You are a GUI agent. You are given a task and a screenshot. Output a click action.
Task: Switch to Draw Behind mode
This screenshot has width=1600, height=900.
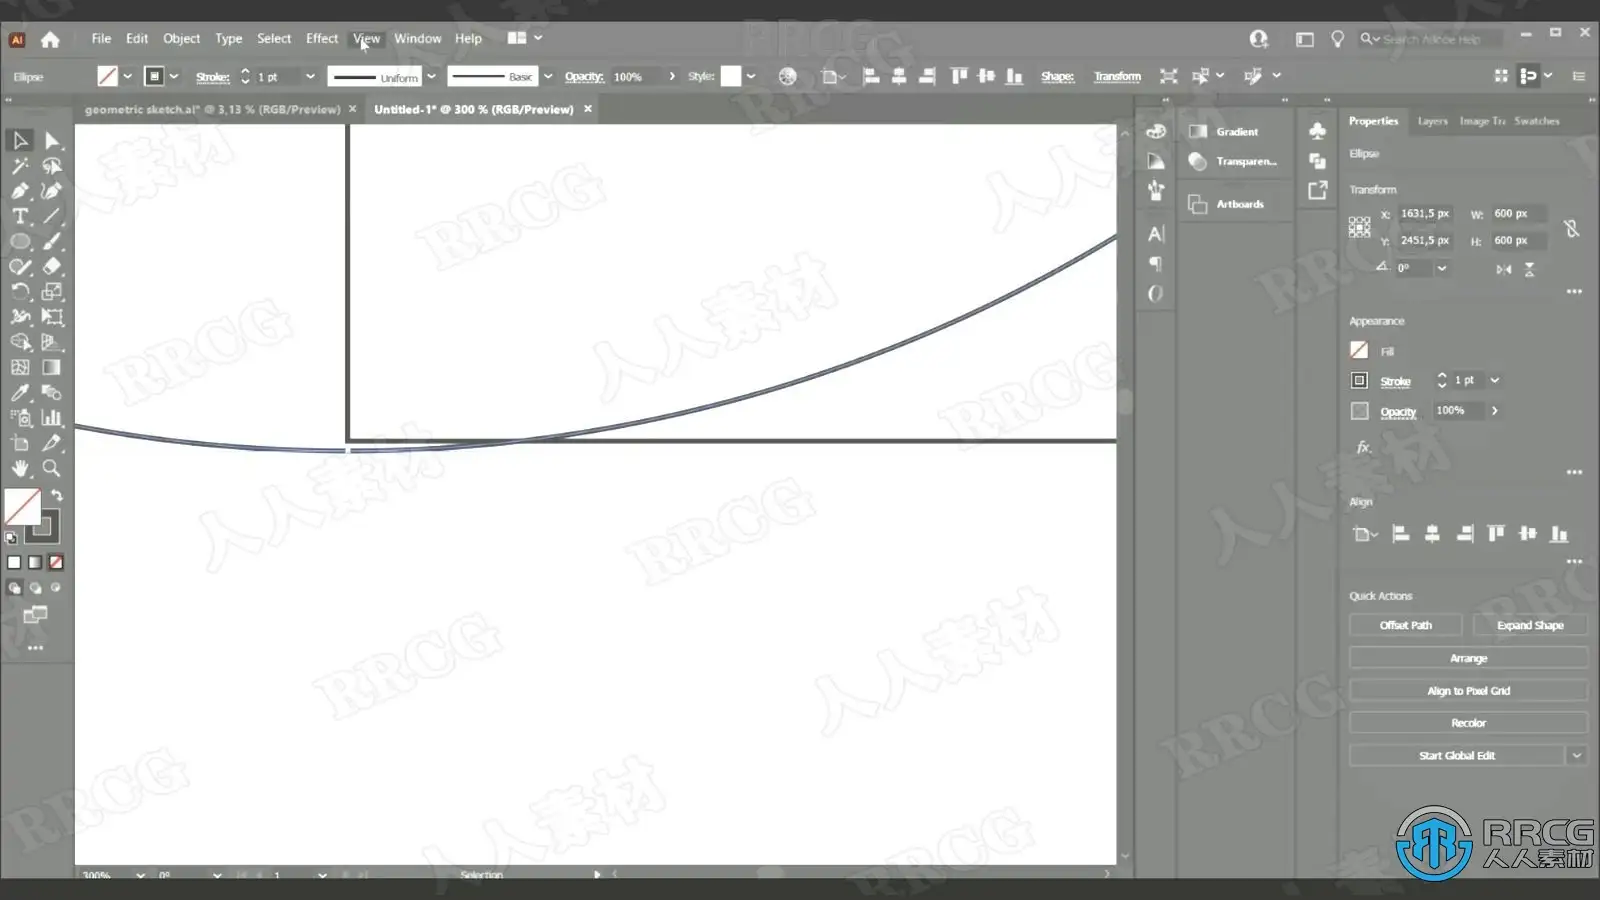tap(35, 588)
